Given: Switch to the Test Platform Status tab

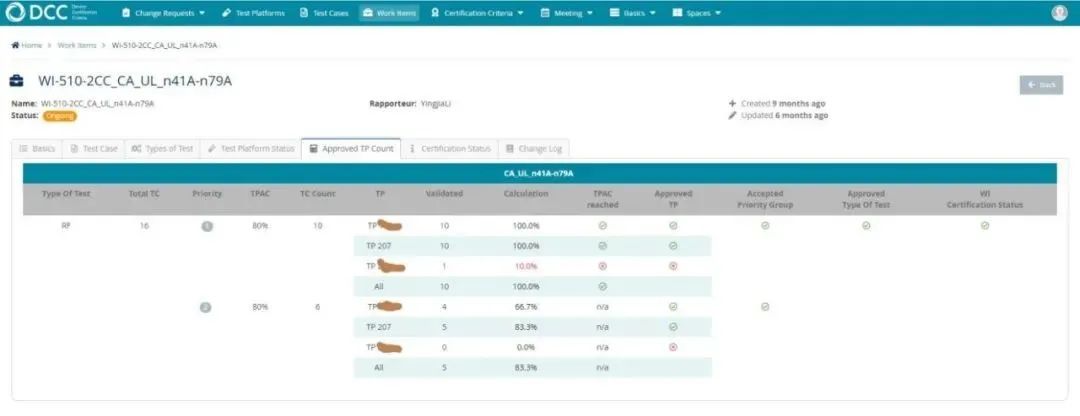Looking at the screenshot, I should 251,148.
